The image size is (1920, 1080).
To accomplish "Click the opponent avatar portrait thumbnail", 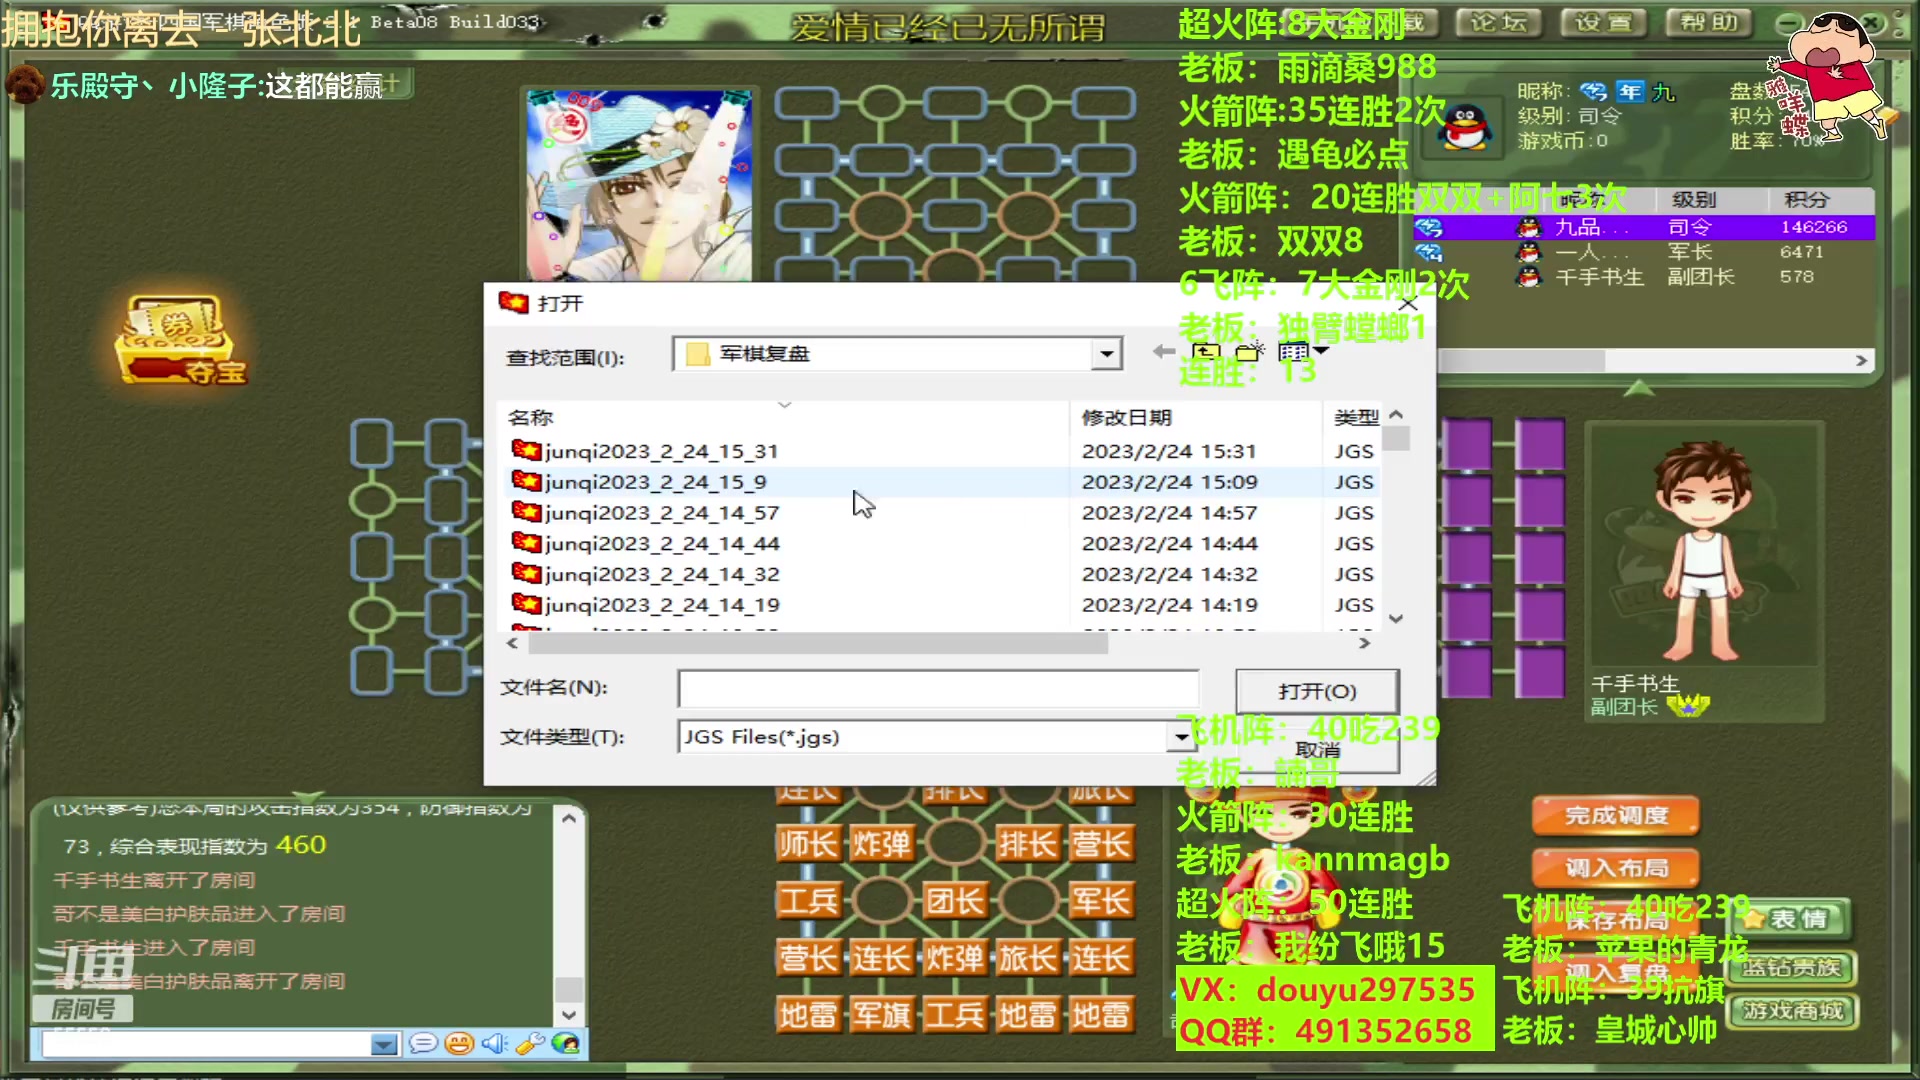I will pos(639,185).
